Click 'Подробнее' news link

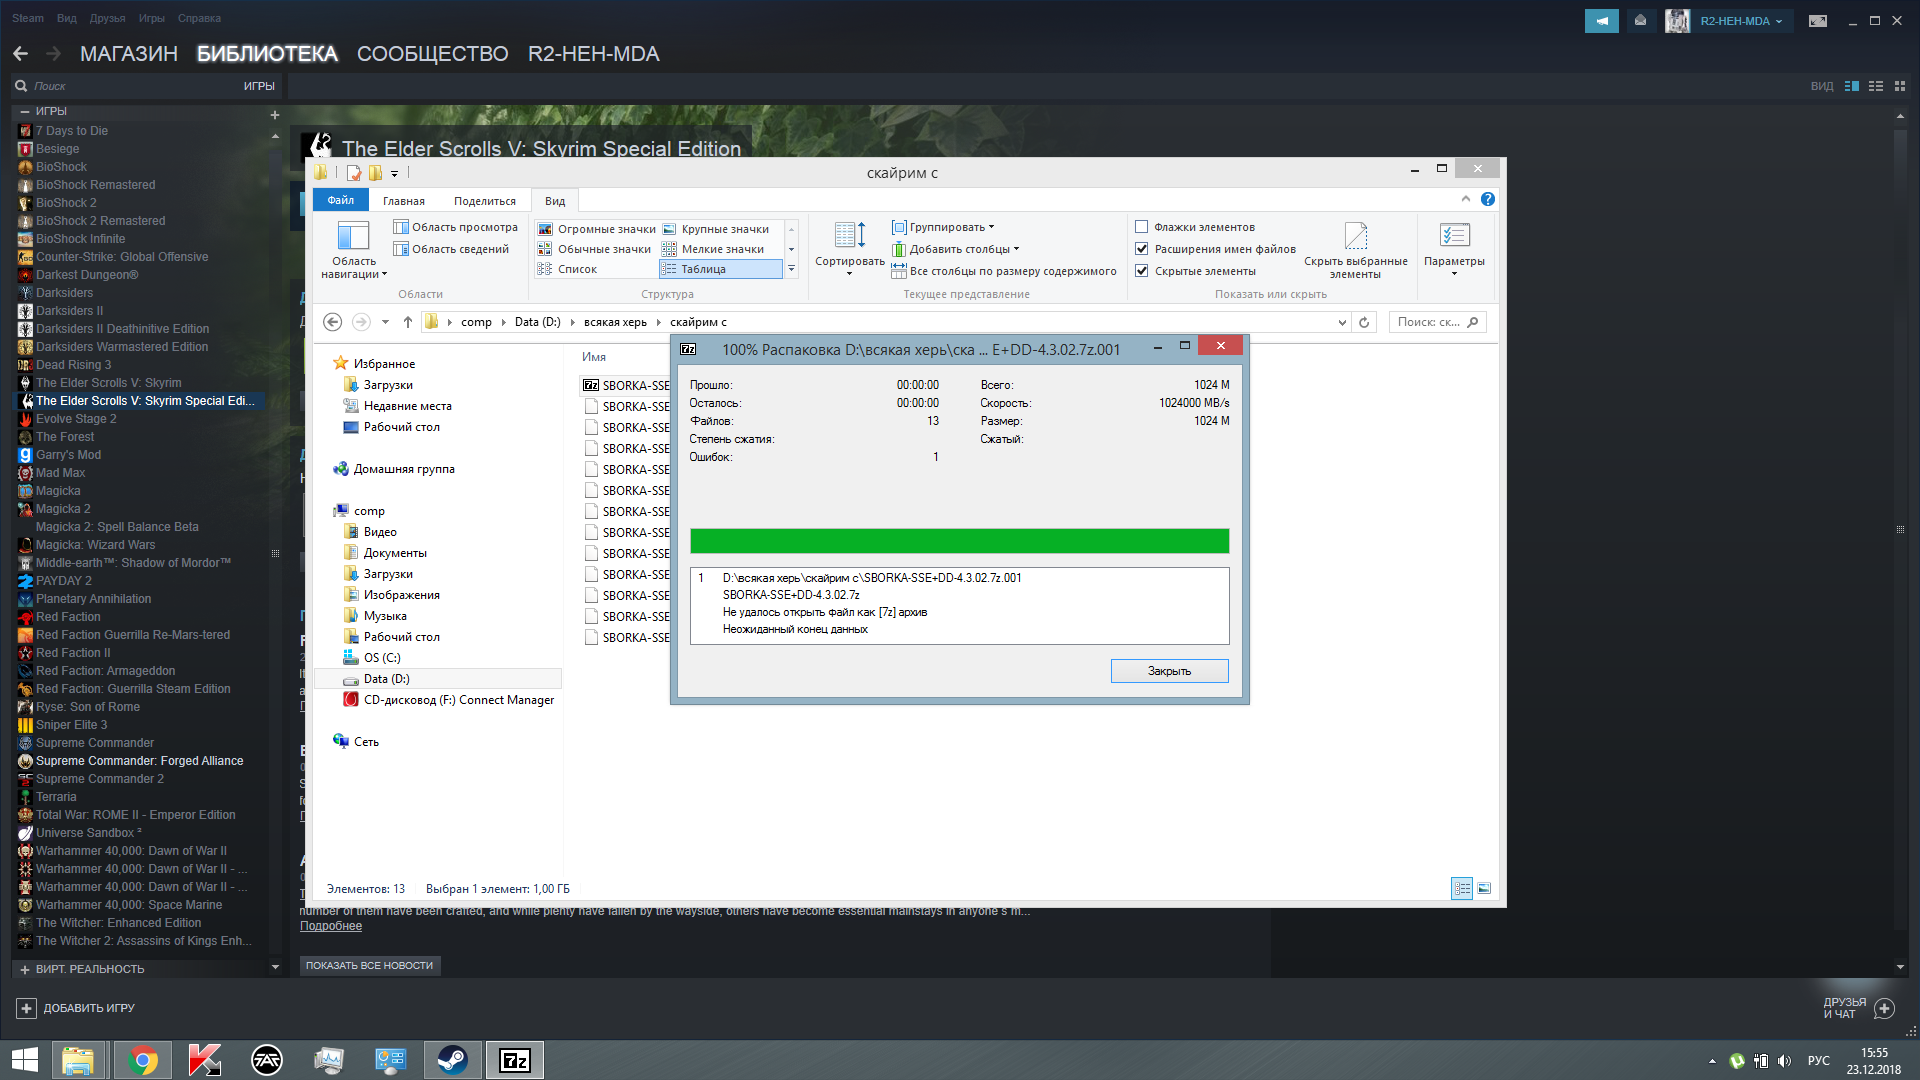(331, 926)
